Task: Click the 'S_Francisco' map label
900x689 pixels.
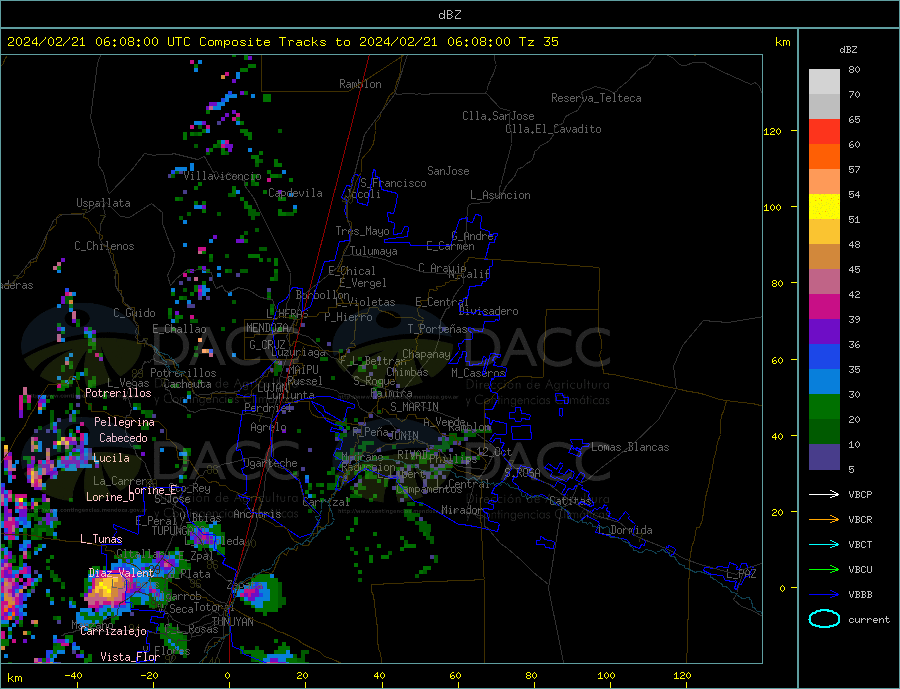Action: pos(393,183)
